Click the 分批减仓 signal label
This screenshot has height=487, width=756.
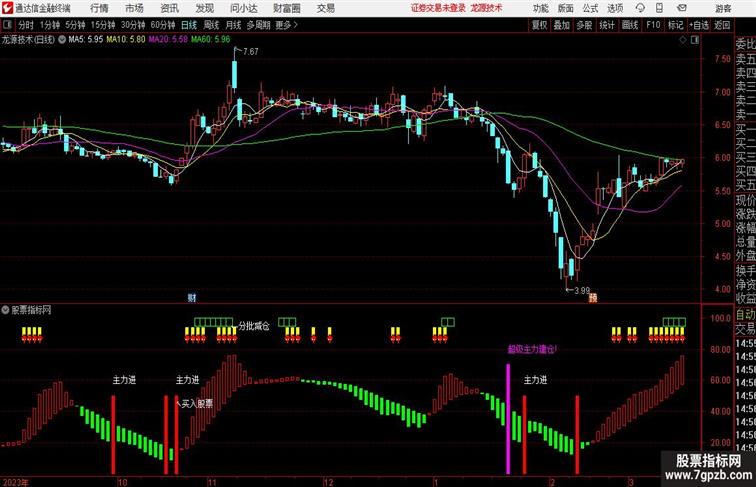coord(254,326)
